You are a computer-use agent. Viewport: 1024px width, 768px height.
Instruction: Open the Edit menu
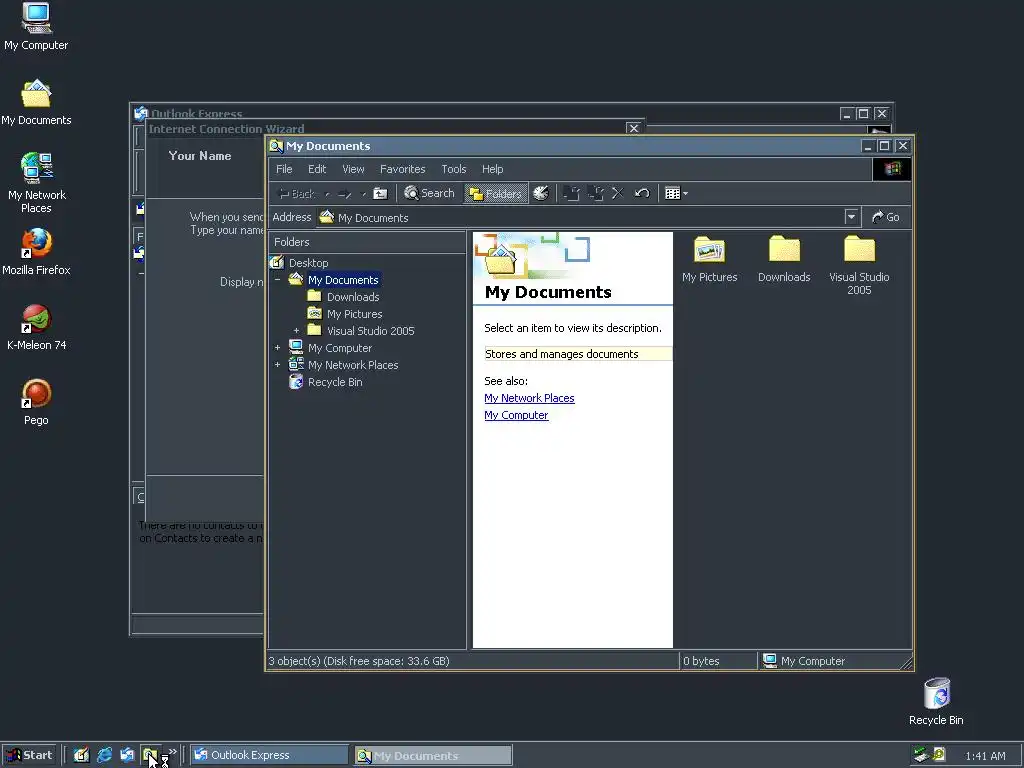pos(317,169)
